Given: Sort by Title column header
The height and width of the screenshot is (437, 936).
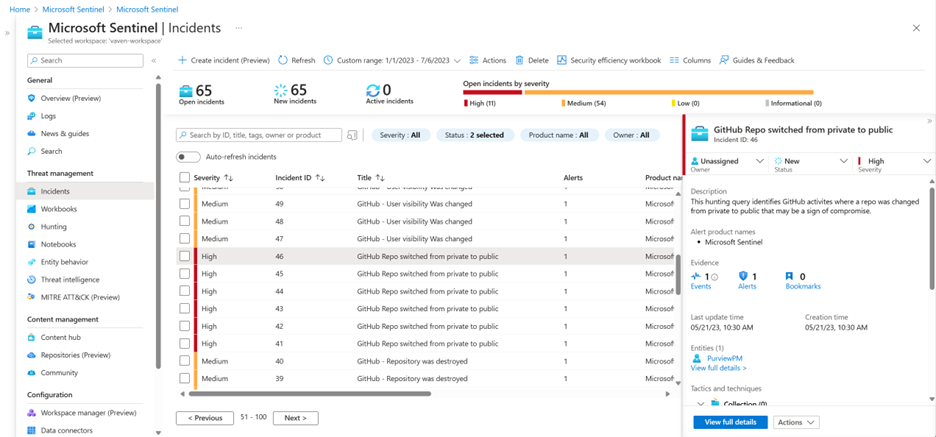Looking at the screenshot, I should (x=371, y=177).
